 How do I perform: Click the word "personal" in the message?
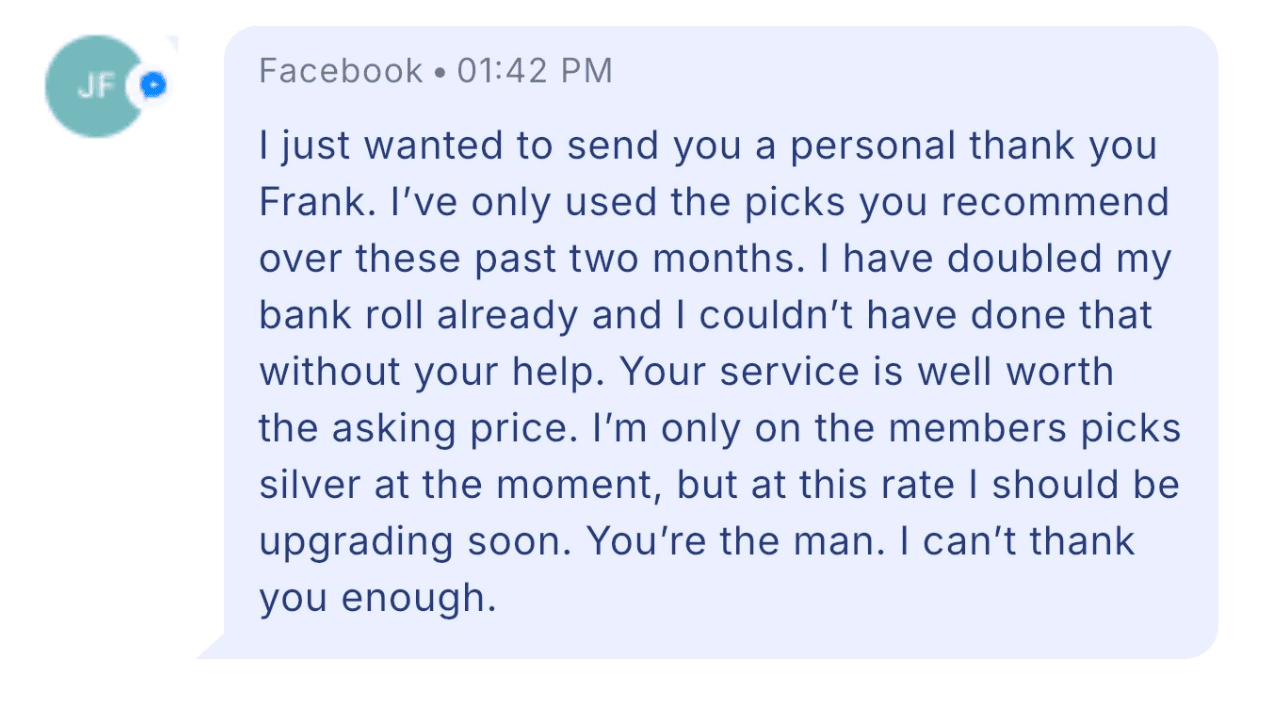pyautogui.click(x=873, y=146)
